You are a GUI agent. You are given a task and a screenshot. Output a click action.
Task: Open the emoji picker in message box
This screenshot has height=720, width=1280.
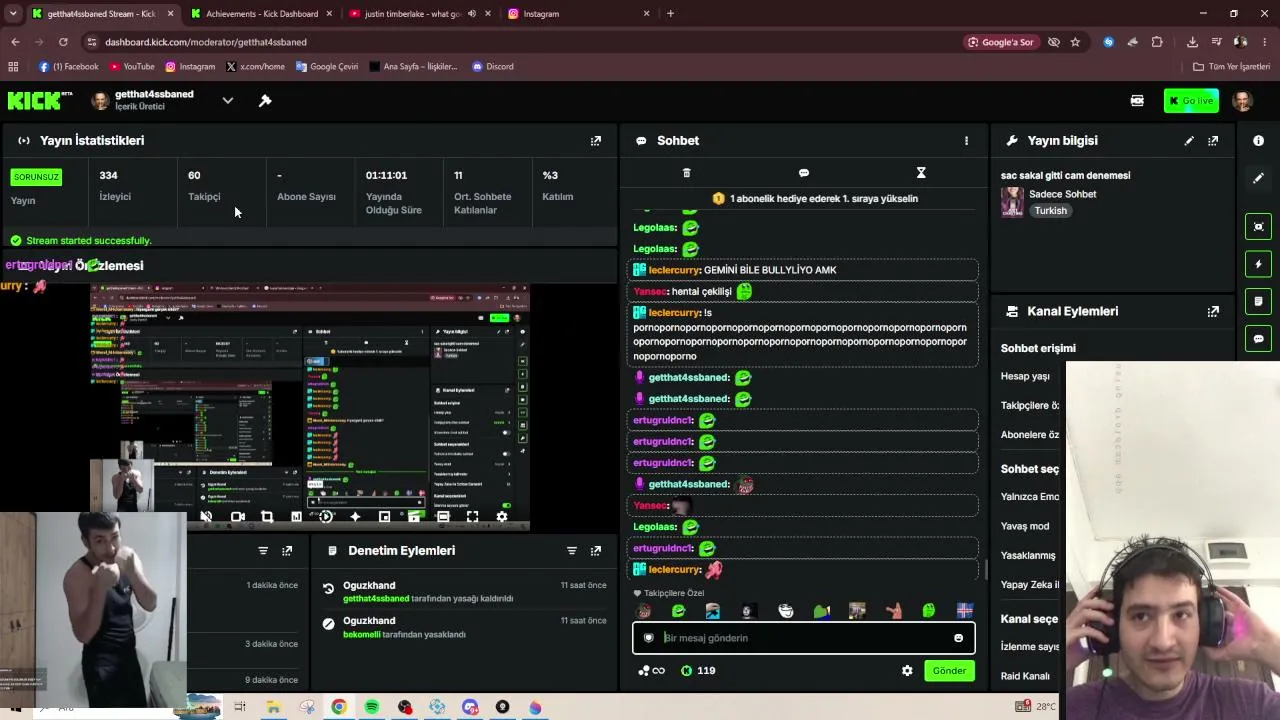(x=958, y=638)
